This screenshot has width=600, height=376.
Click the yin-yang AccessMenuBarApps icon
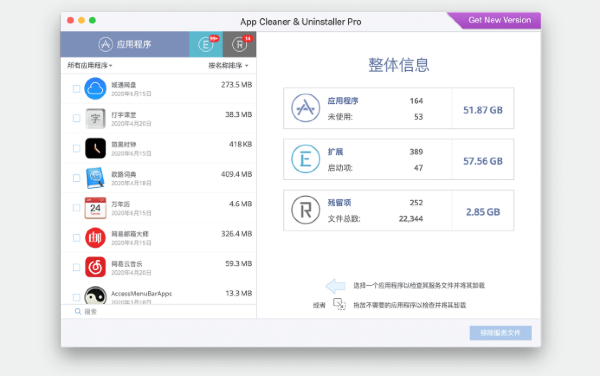[95, 295]
